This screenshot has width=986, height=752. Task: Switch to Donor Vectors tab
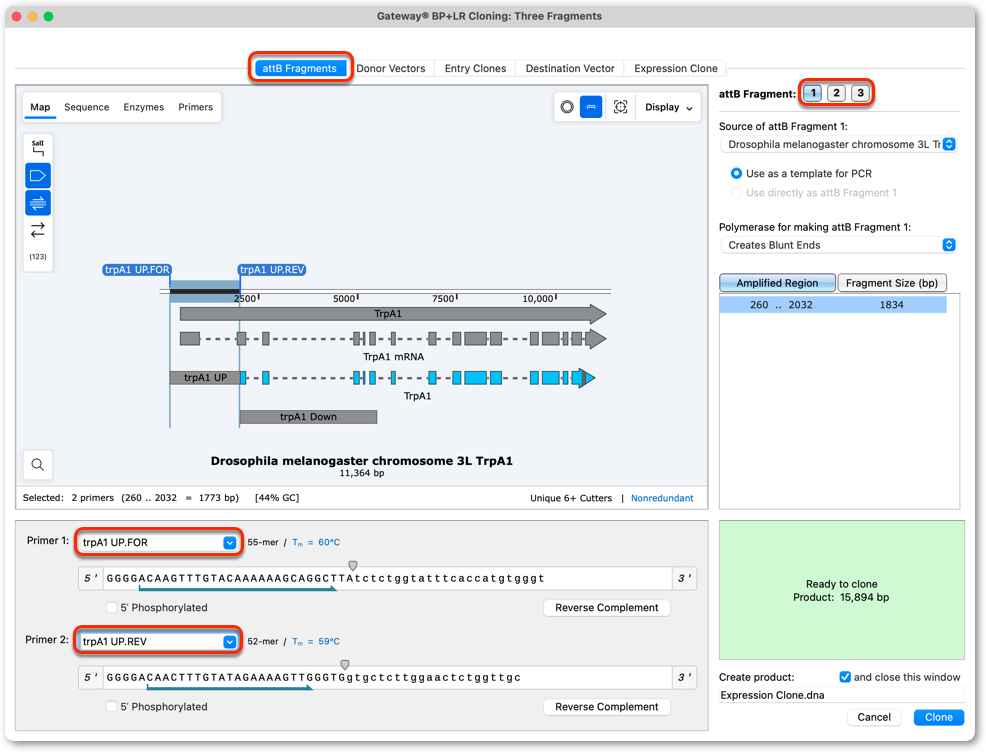[391, 68]
